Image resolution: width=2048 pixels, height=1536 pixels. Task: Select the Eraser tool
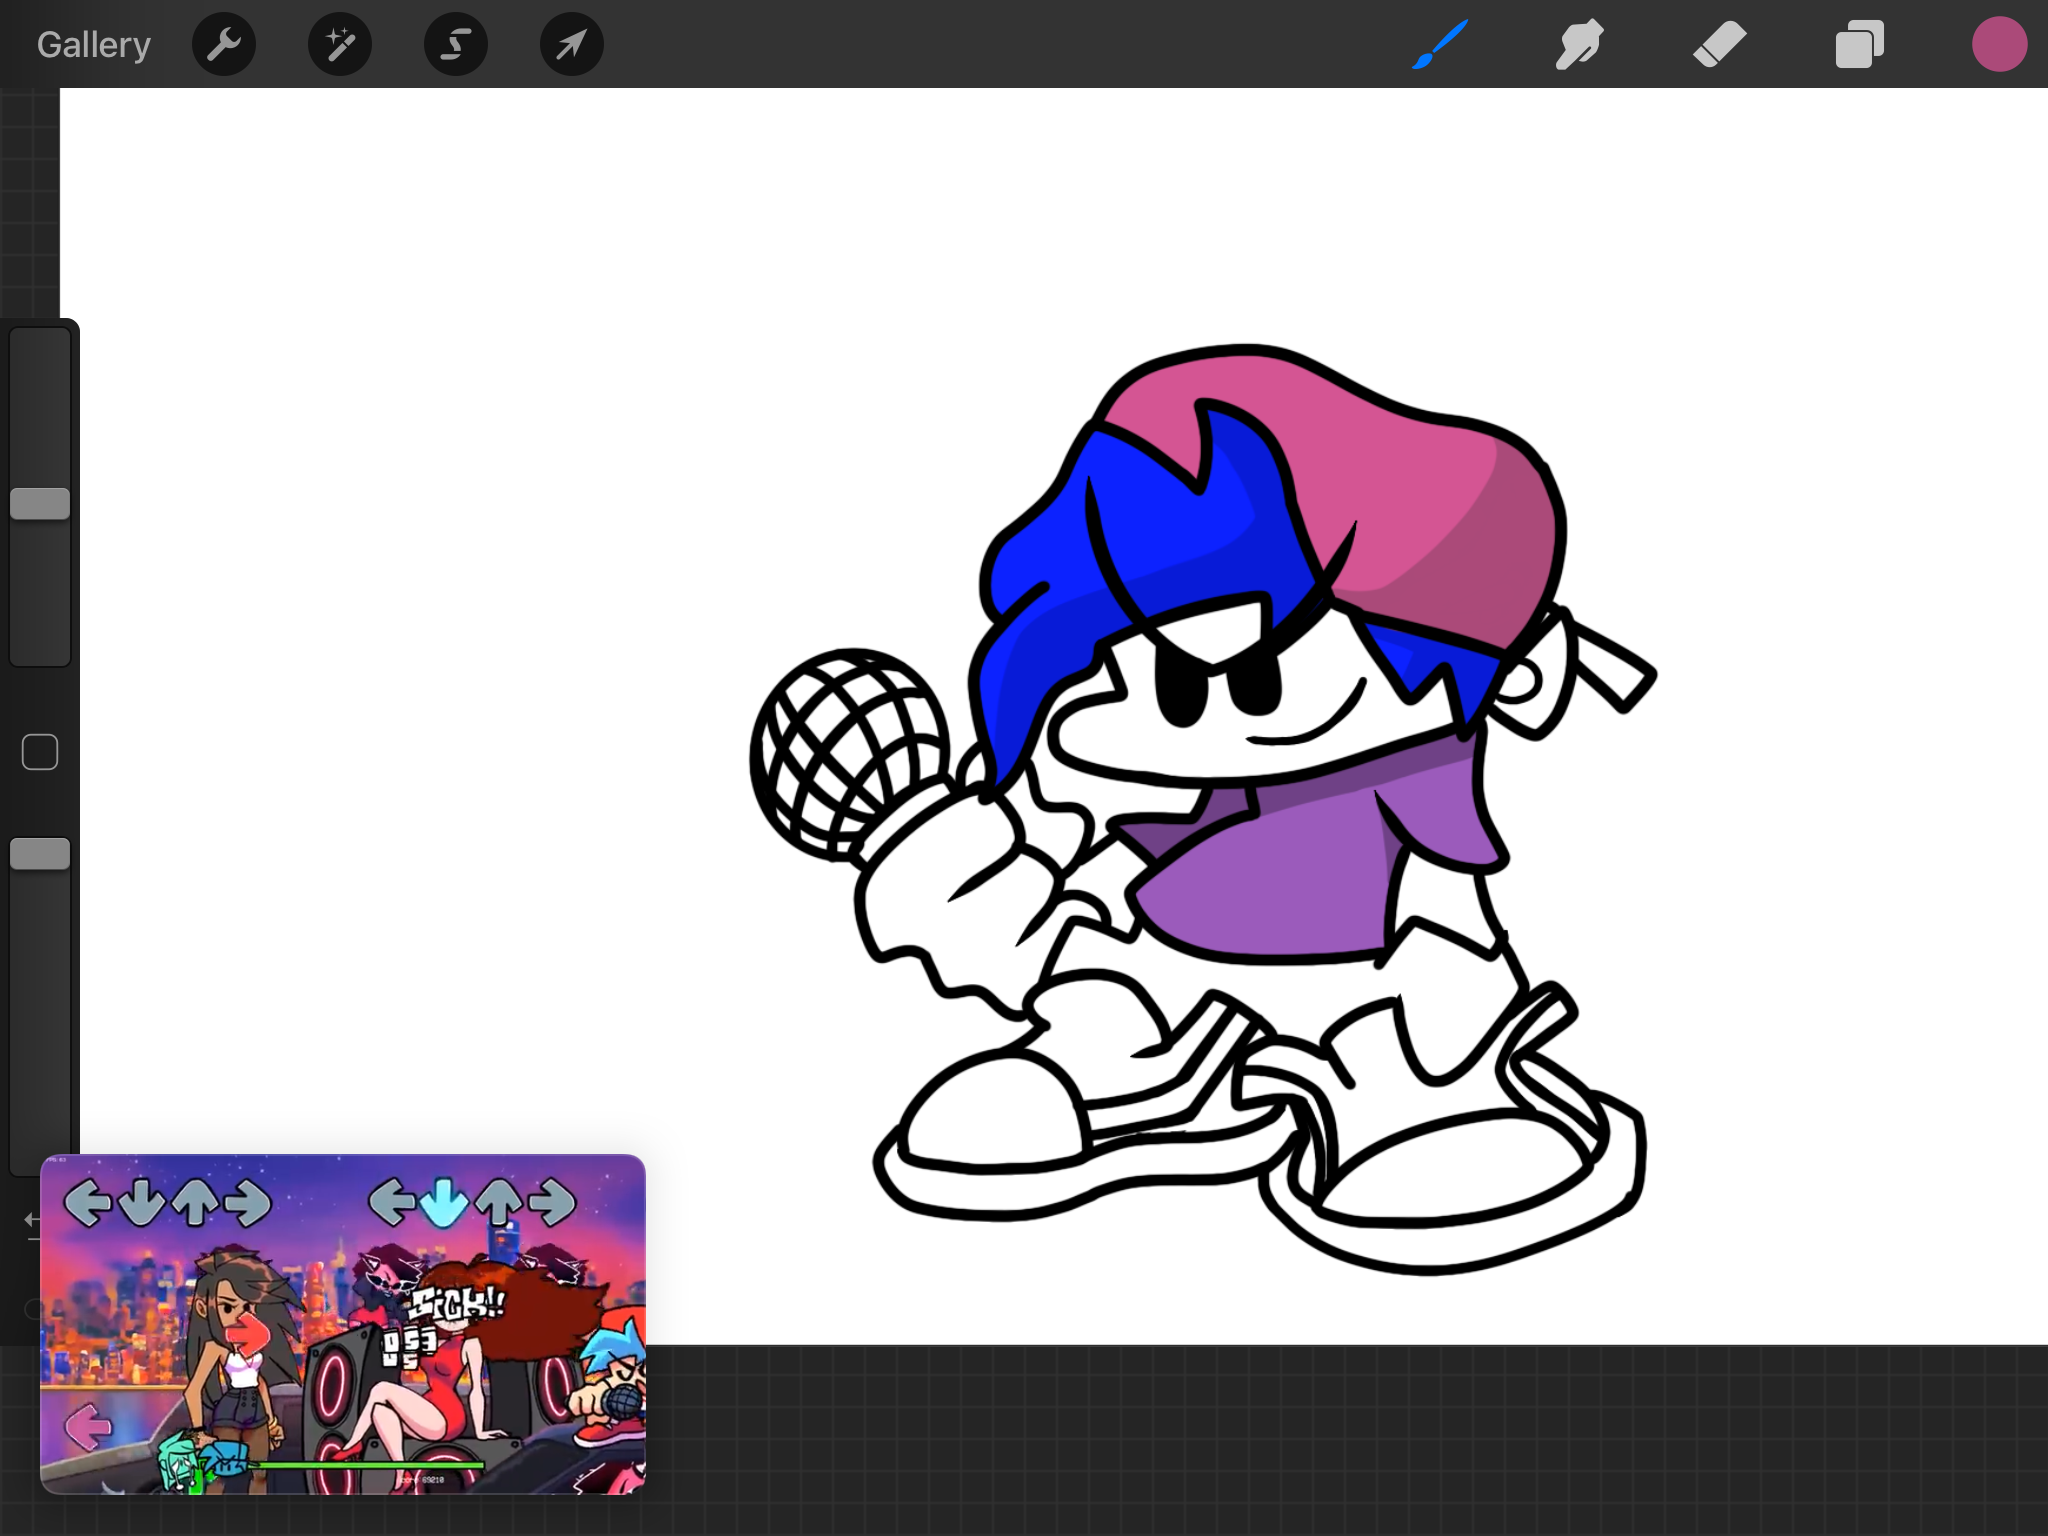coord(1720,44)
